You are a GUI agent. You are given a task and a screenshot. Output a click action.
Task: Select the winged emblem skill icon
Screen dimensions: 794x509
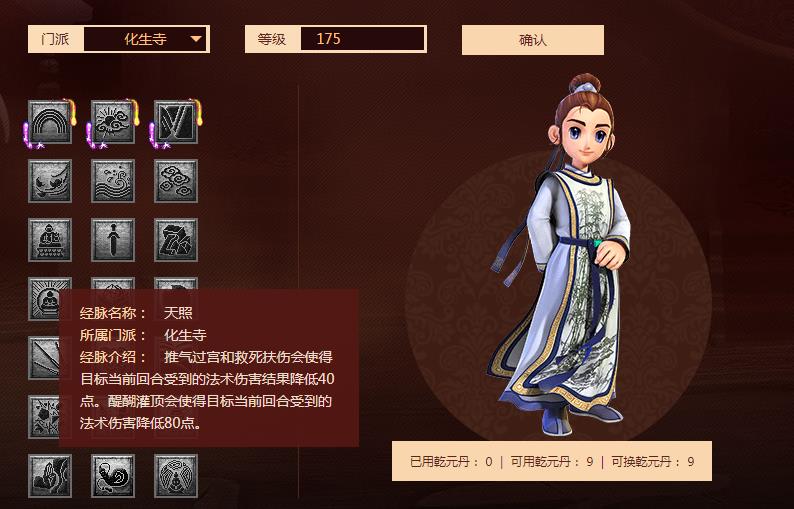[176, 476]
